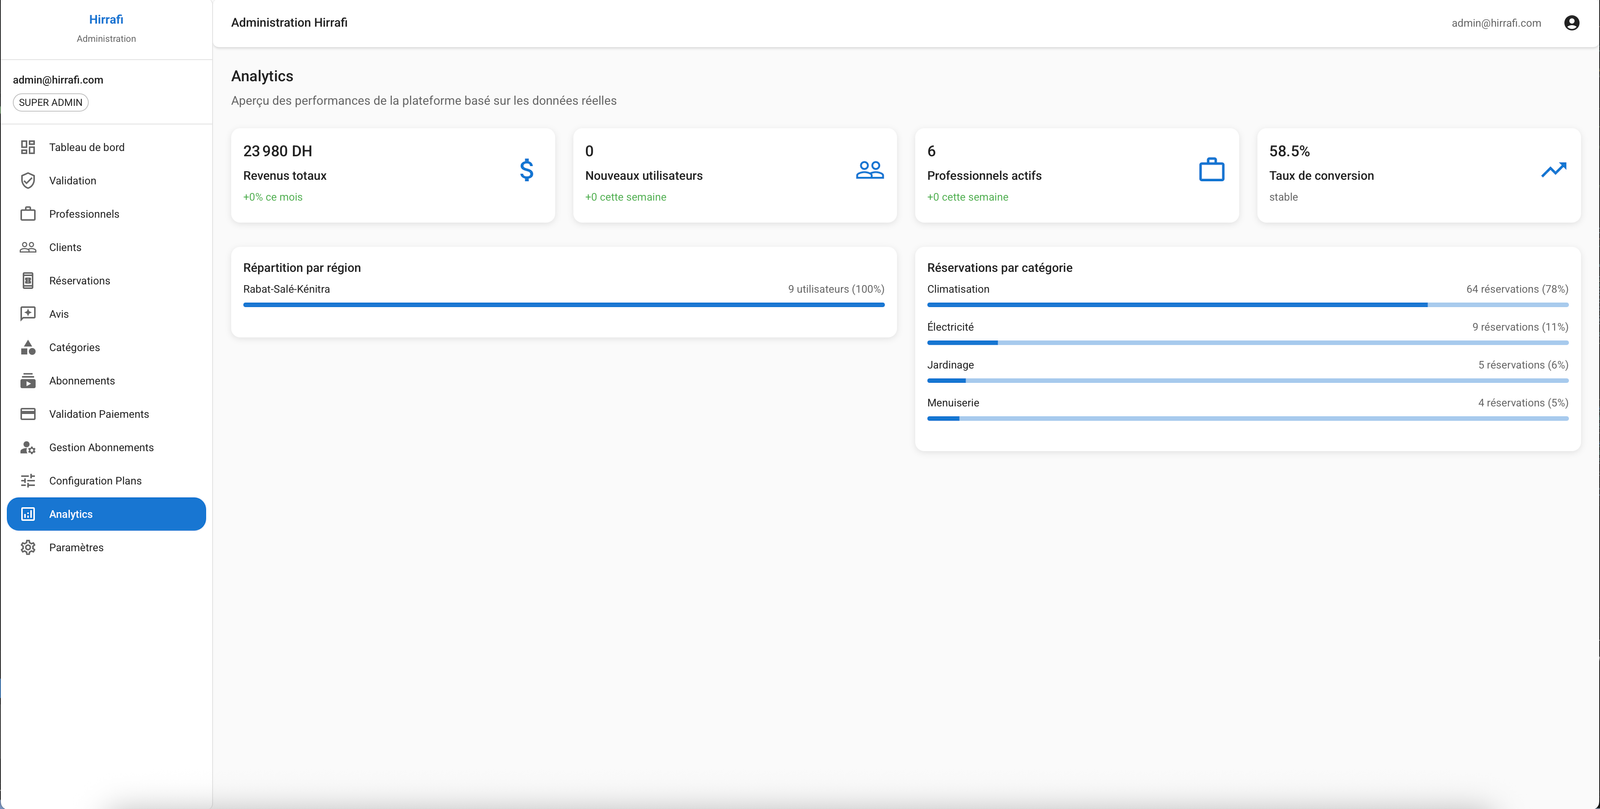Screen dimensions: 1600x809
Task: Open the Avis section
Action: pyautogui.click(x=106, y=314)
